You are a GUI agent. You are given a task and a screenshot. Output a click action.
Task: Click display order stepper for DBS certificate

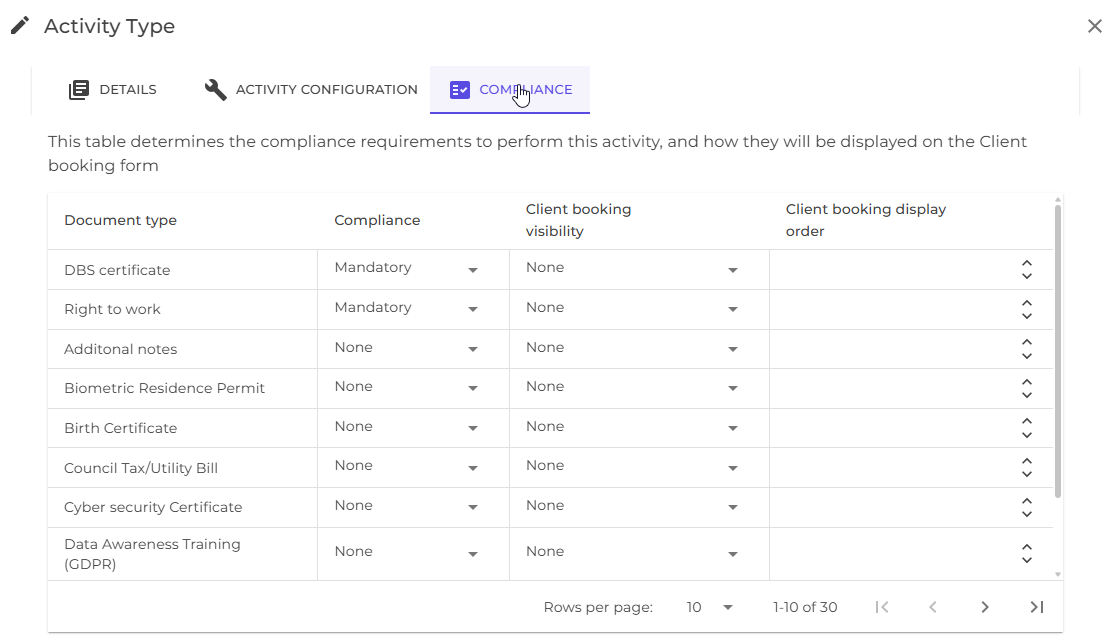click(x=1026, y=269)
